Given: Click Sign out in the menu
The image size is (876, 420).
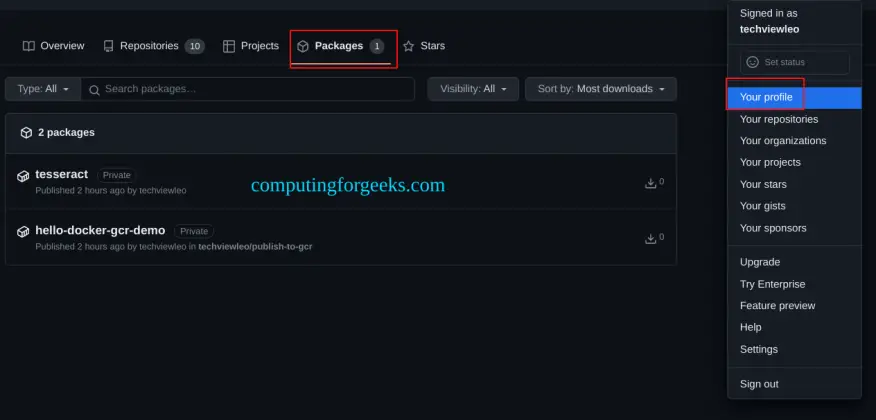Looking at the screenshot, I should [x=759, y=384].
